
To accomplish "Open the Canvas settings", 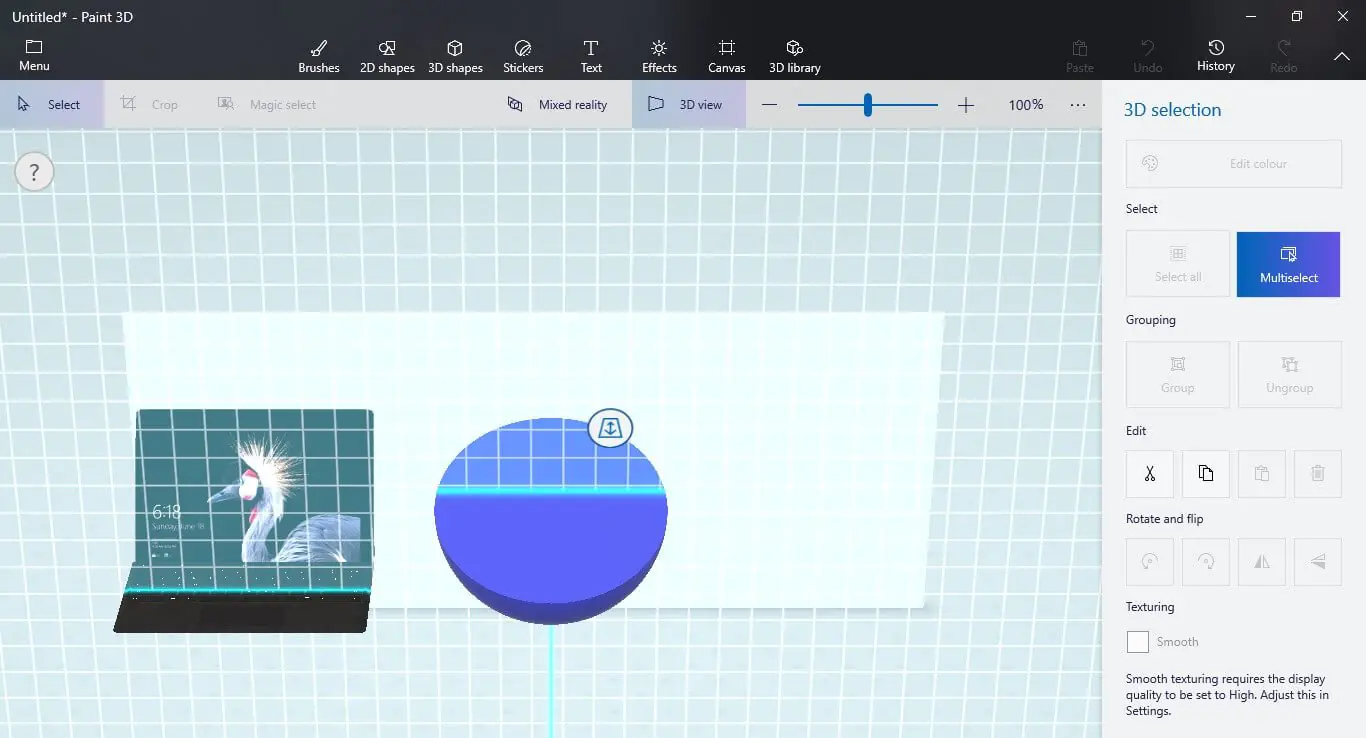I will (x=727, y=56).
